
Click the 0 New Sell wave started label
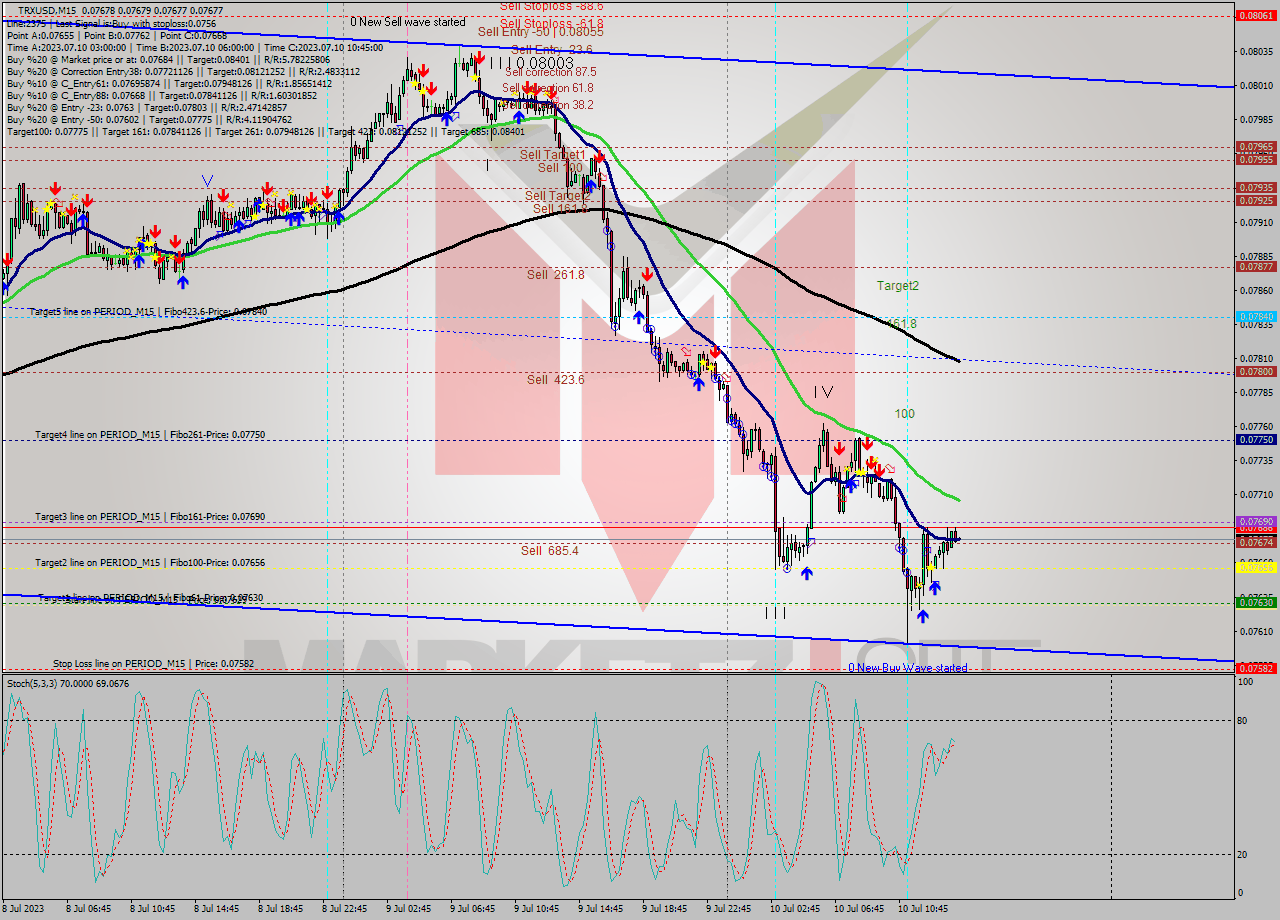(415, 20)
